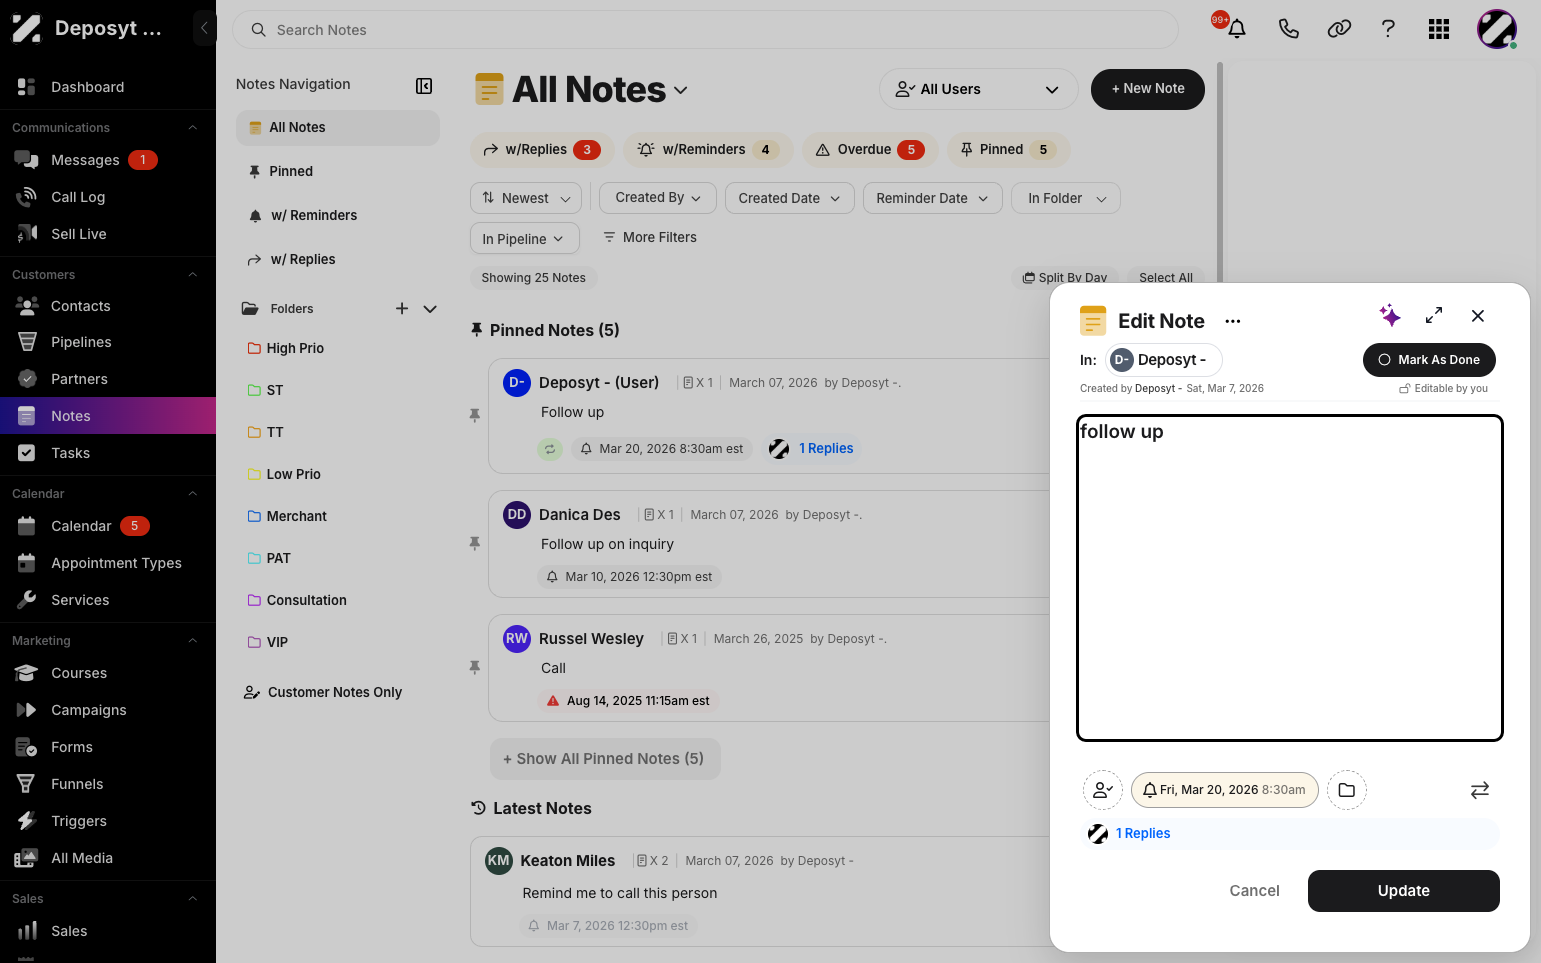Cancel the note edit

tap(1254, 891)
